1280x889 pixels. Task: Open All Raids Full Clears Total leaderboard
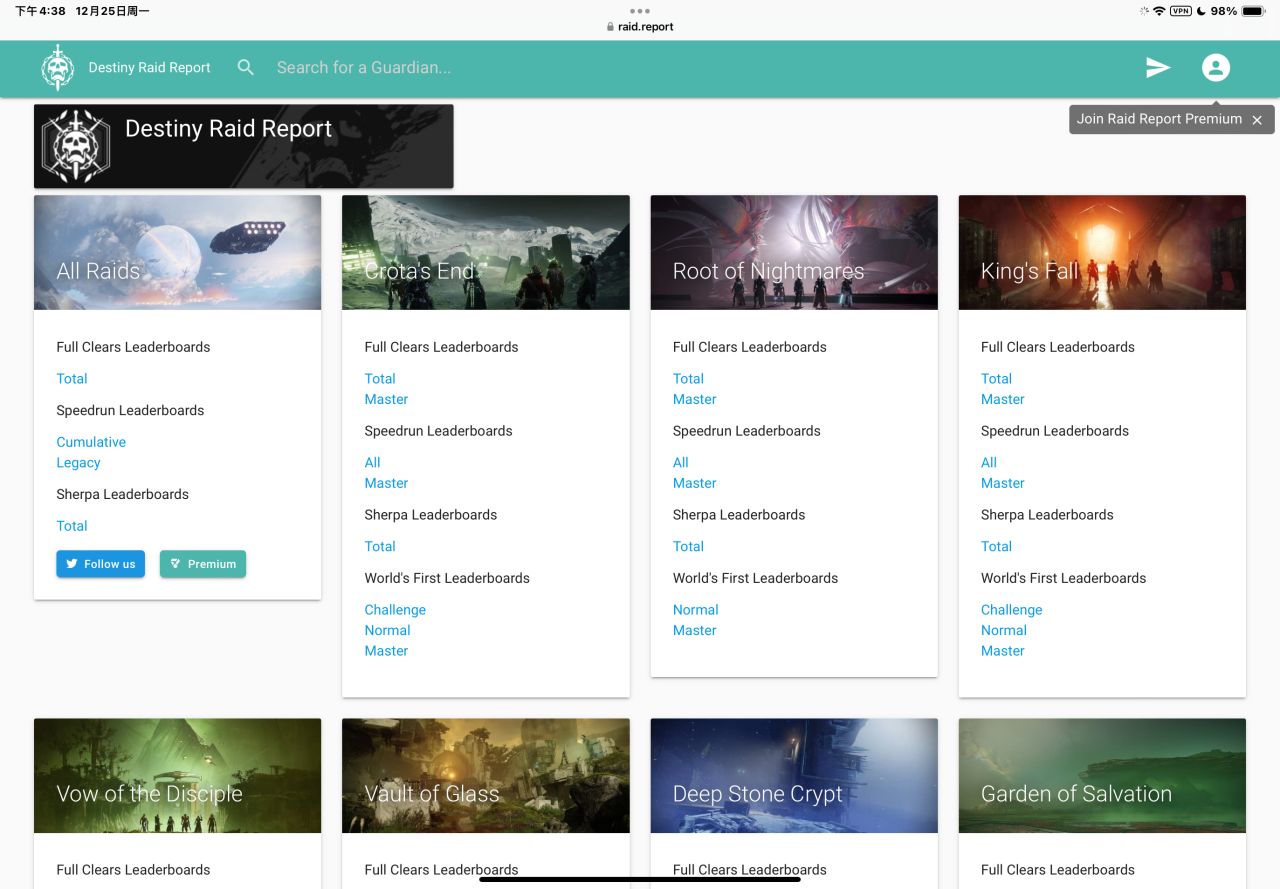(x=72, y=379)
